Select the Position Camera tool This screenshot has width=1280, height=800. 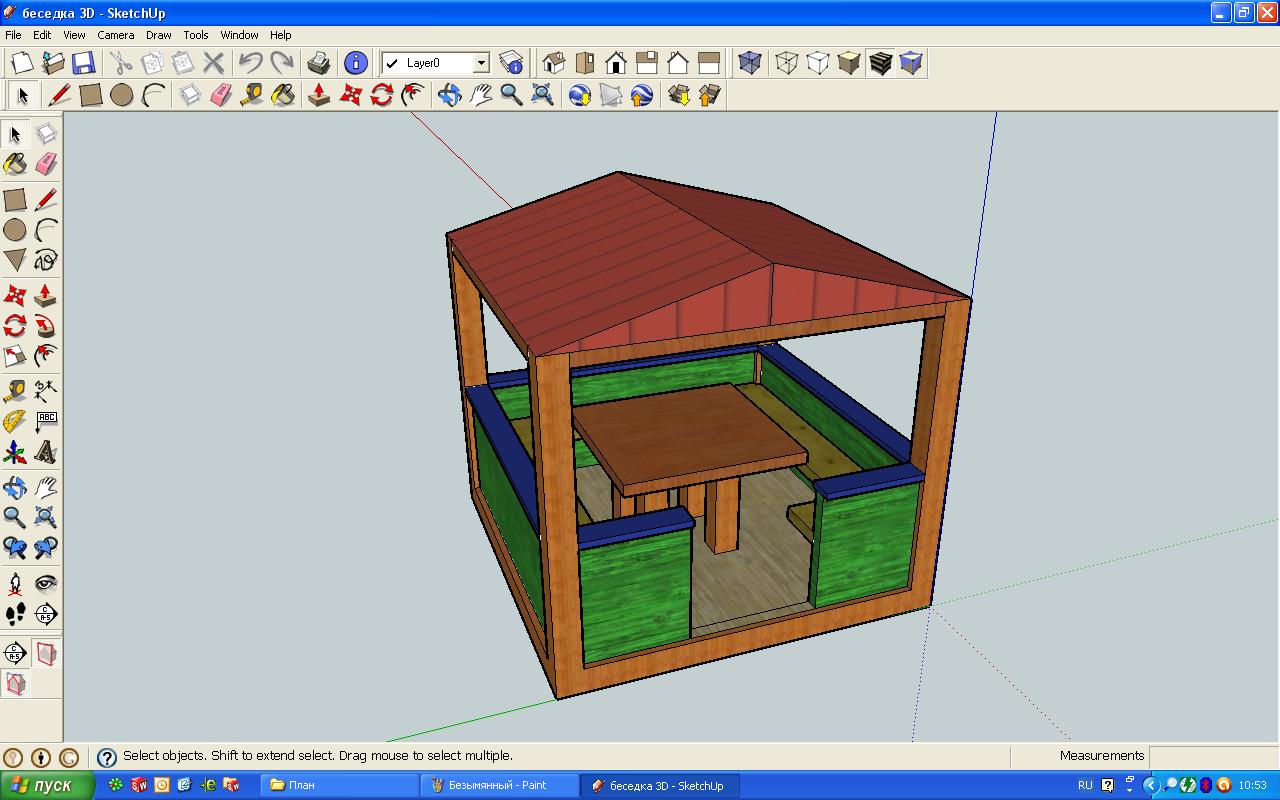click(x=15, y=583)
